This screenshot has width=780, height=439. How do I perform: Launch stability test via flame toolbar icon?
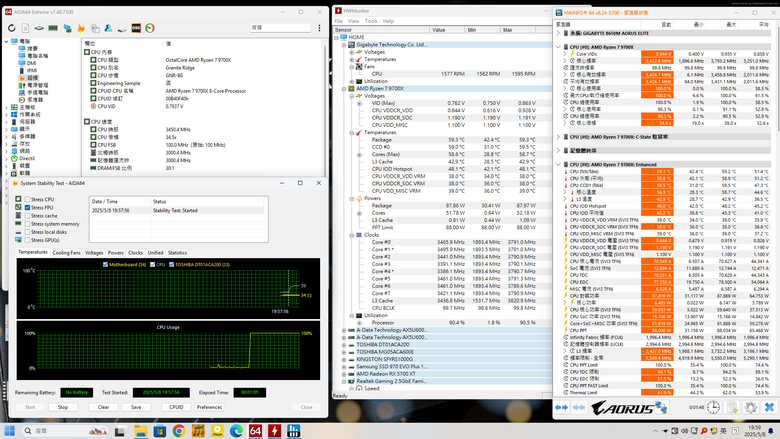point(81,28)
